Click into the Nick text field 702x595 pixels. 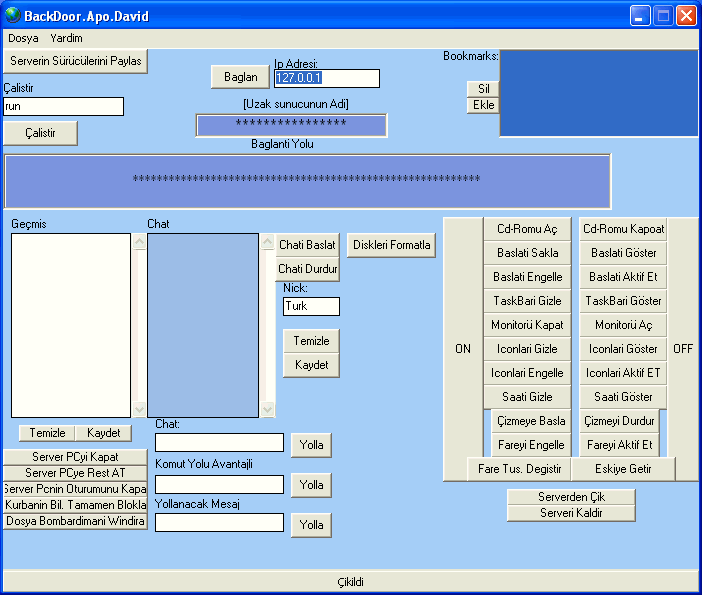(x=311, y=306)
